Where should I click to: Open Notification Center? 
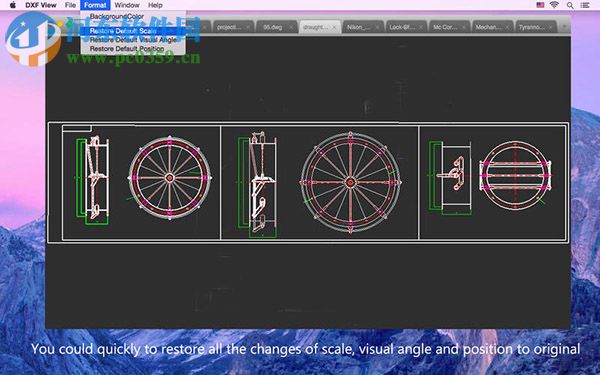[x=585, y=5]
